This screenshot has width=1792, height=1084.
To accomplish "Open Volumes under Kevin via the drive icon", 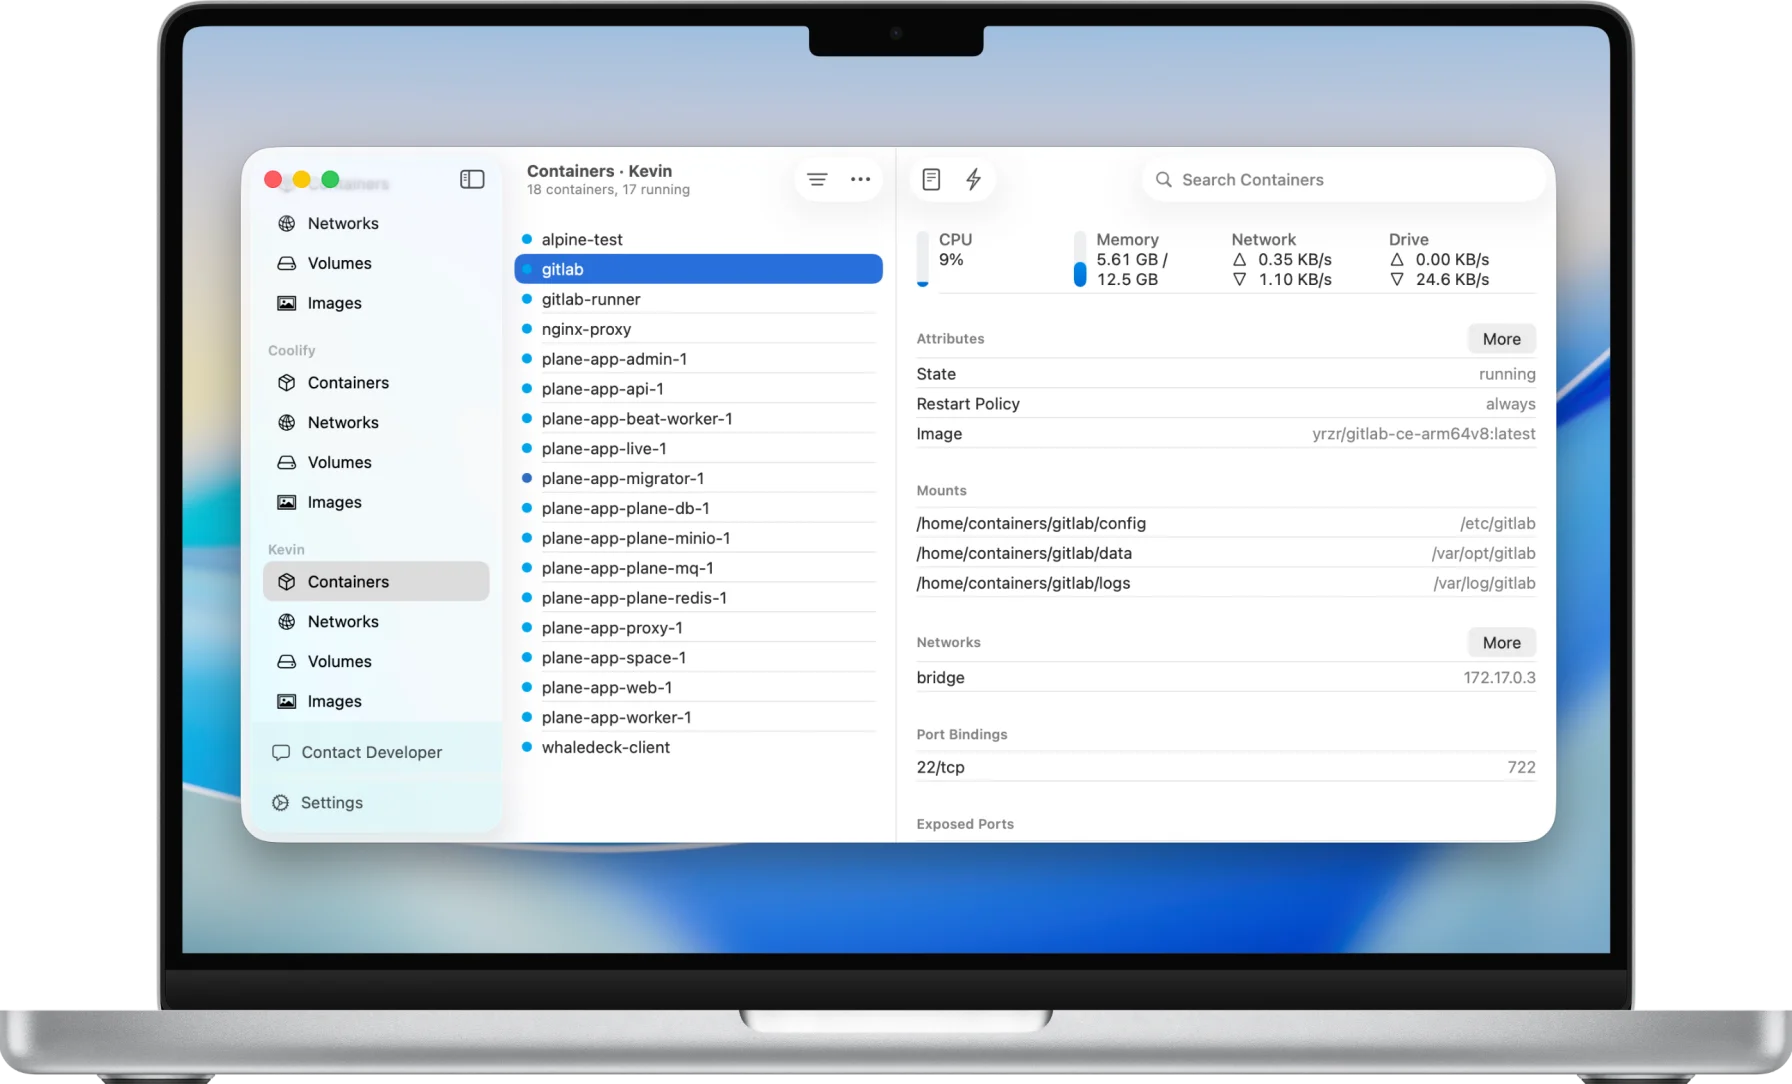I will click(340, 661).
